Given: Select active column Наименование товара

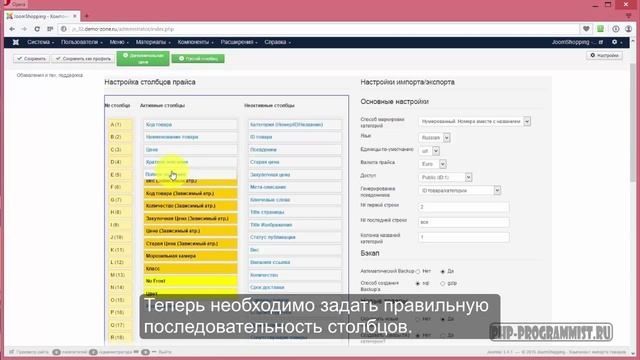Looking at the screenshot, I should tap(190, 137).
